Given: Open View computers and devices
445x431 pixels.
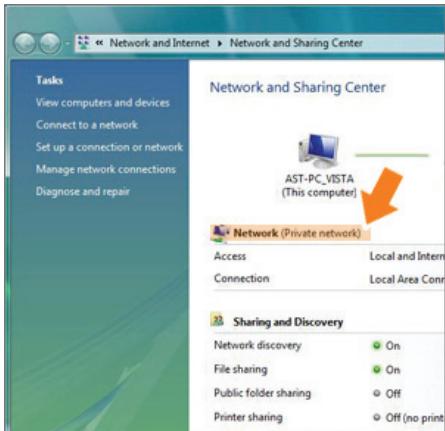Looking at the screenshot, I should click(103, 103).
